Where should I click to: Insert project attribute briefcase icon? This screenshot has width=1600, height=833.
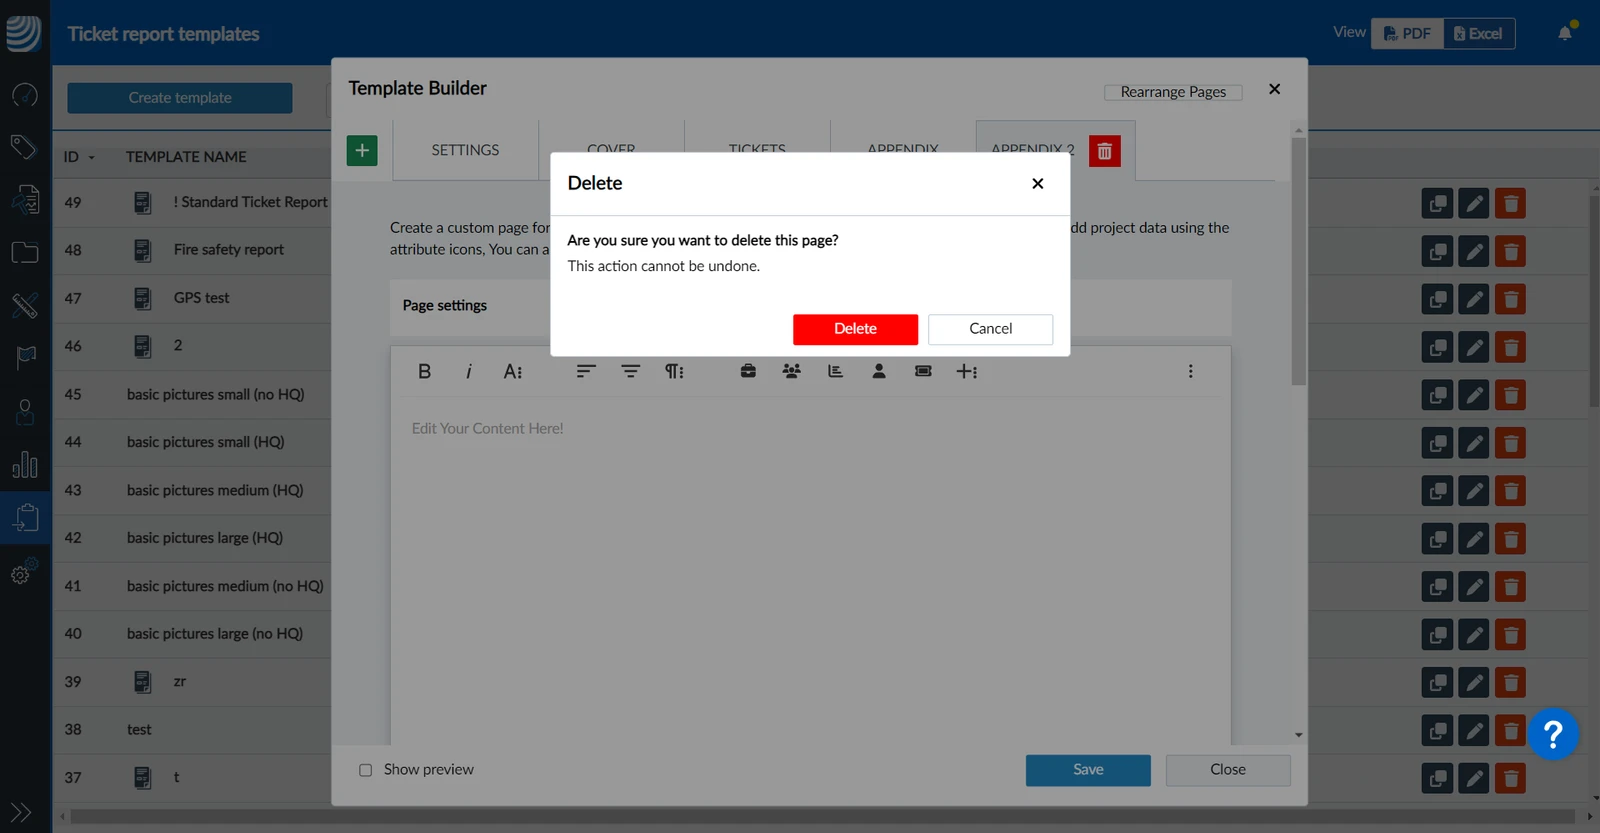click(x=748, y=371)
